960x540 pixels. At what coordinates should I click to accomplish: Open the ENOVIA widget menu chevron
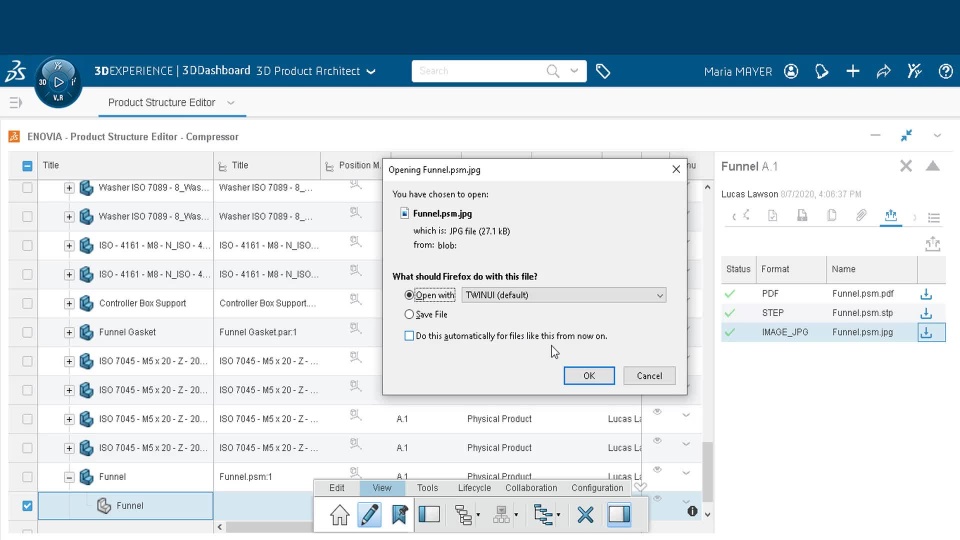pos(937,135)
